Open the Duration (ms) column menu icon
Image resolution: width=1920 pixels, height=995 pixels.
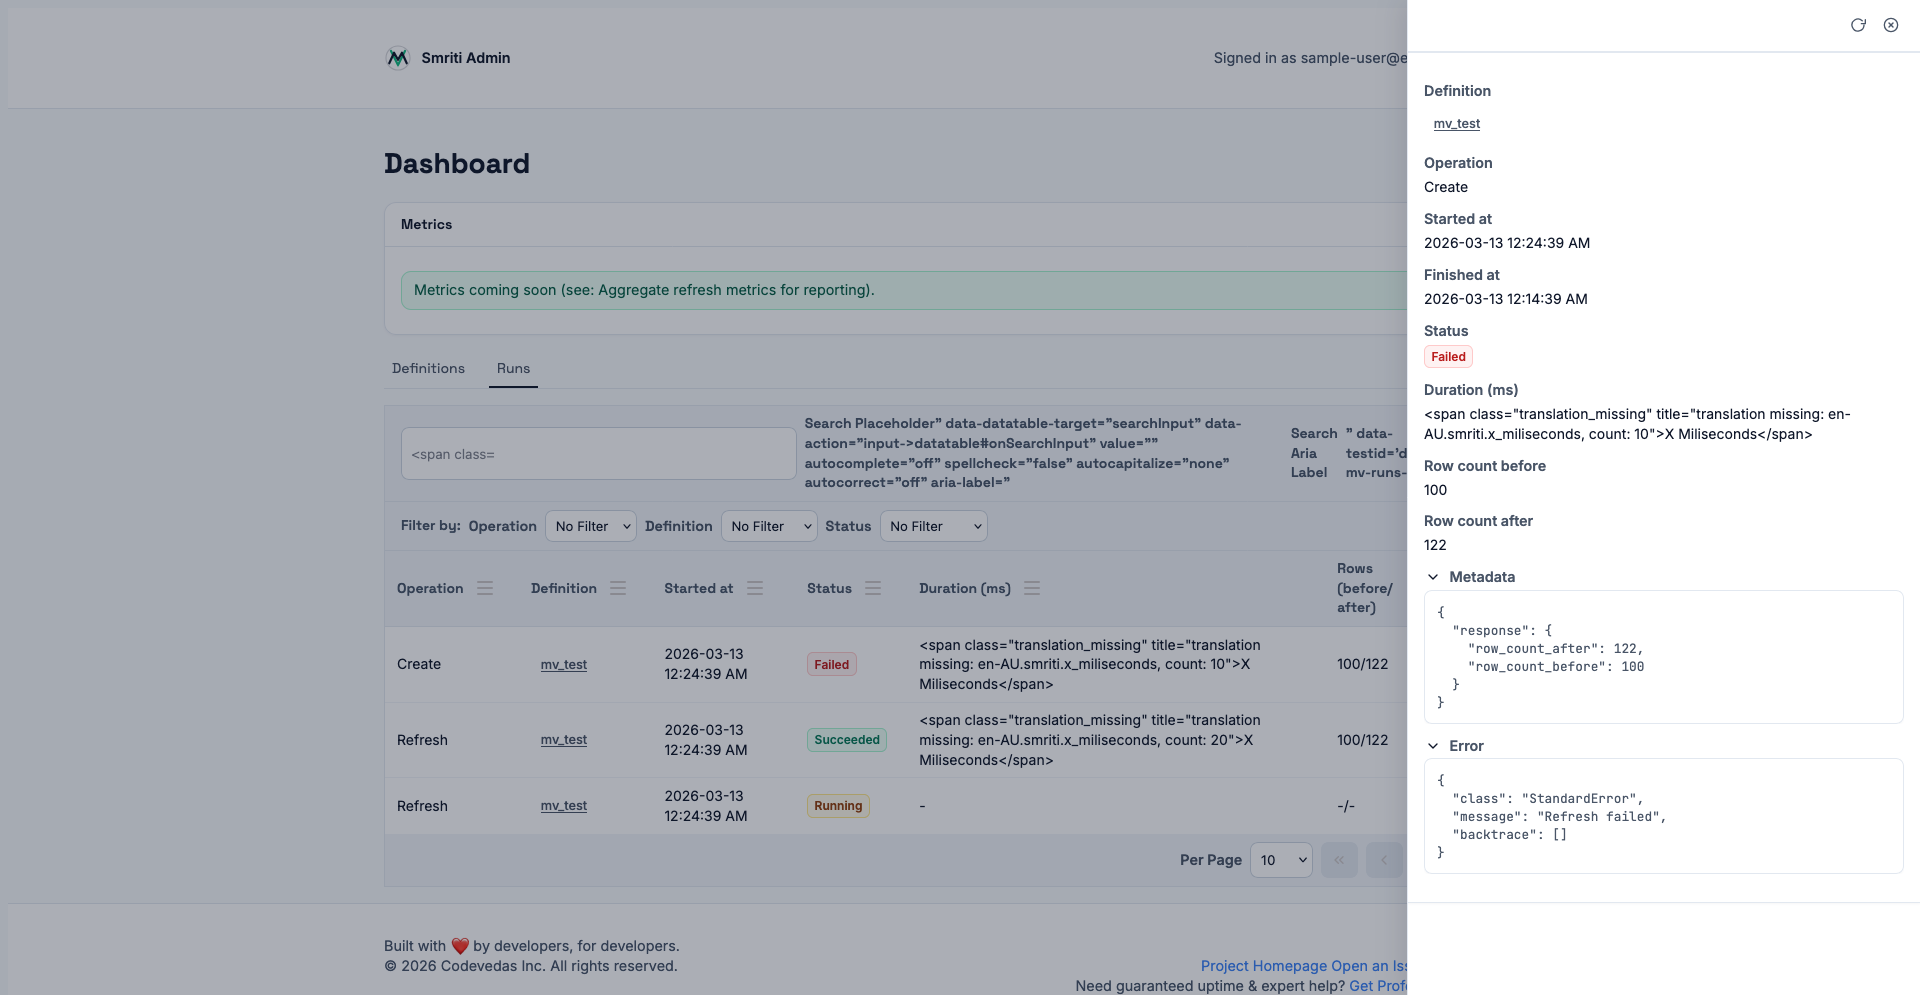(1032, 588)
